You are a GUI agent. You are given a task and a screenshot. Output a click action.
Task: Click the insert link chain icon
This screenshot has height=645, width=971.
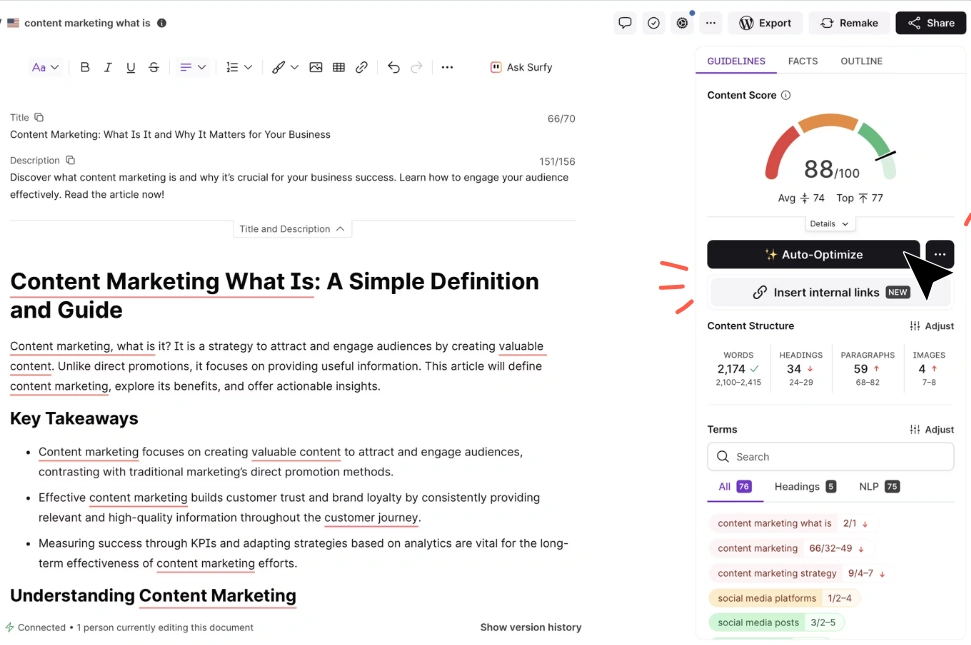tap(362, 67)
